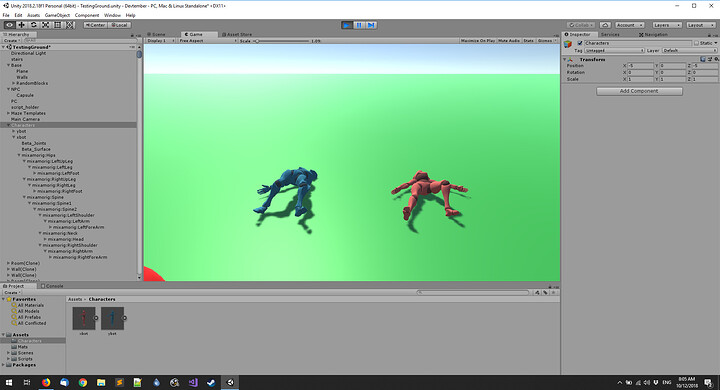Open the Component menu
Screen dimensions: 720x390
(x=87, y=15)
